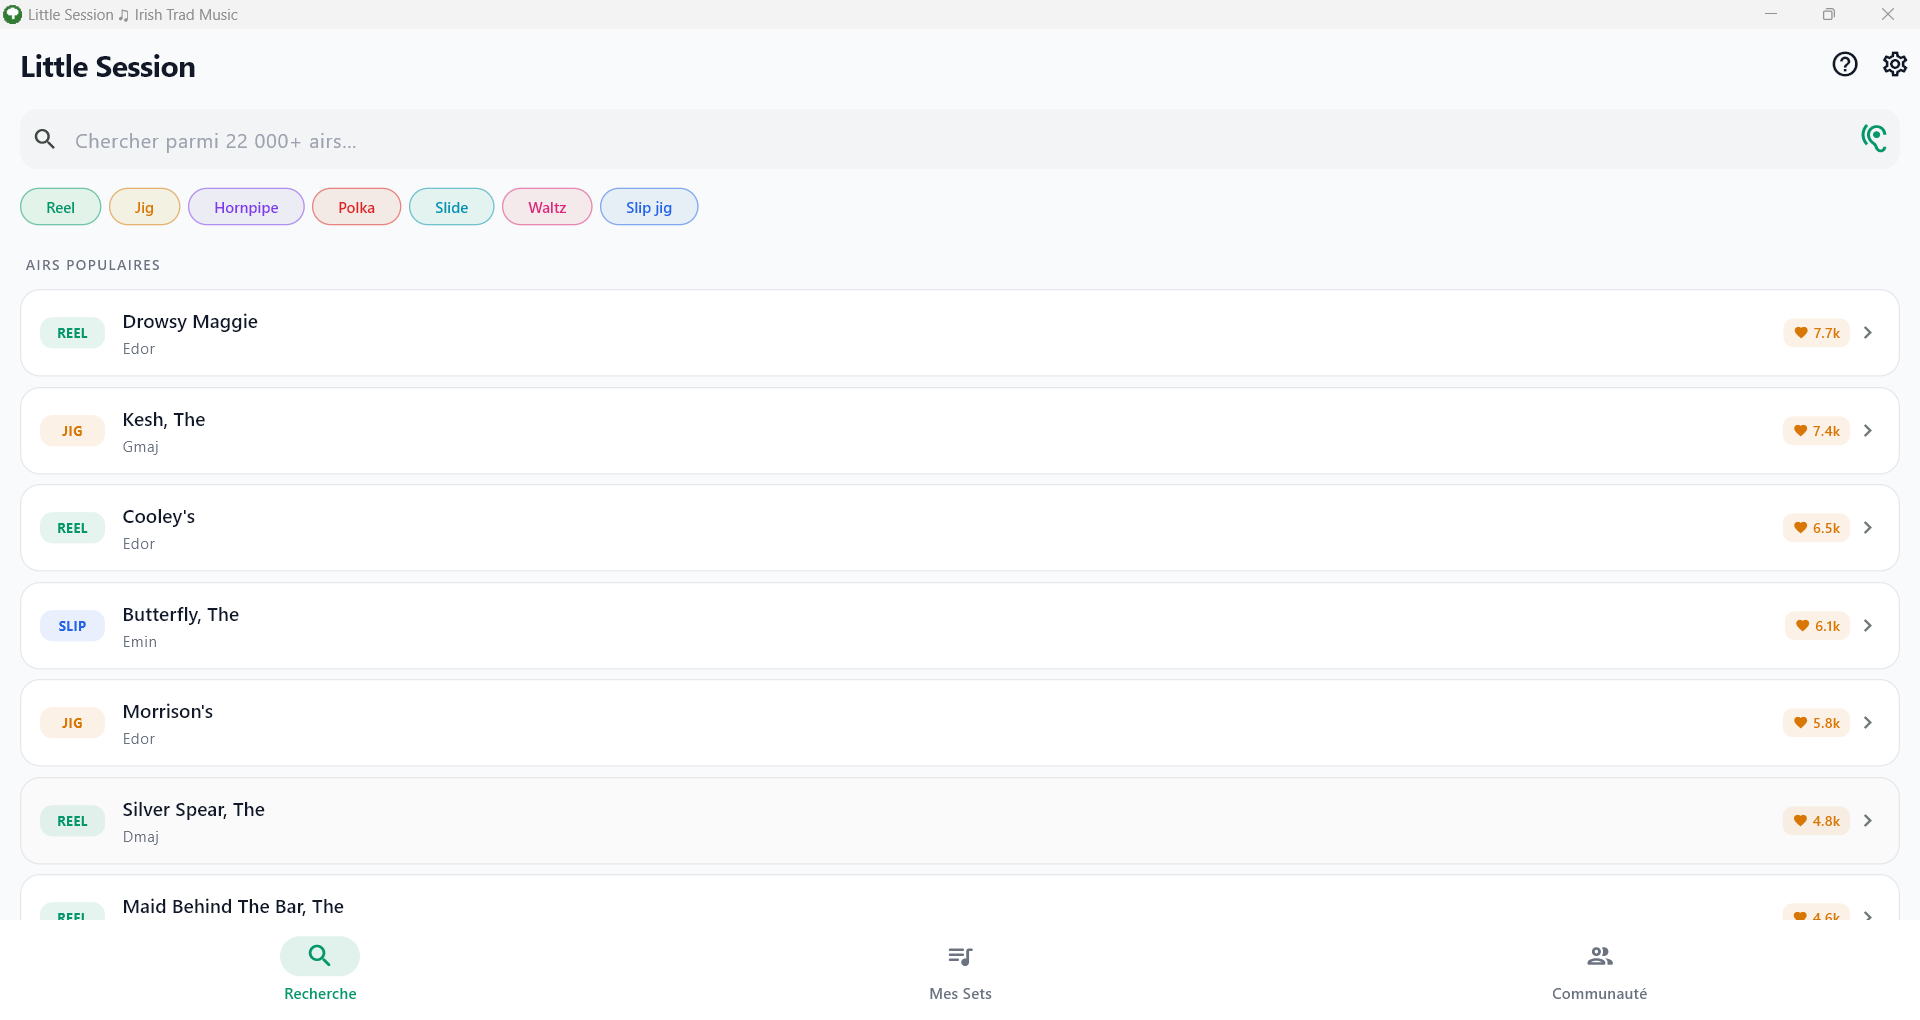1920x1020 pixels.
Task: Select the Polka filter button
Action: pos(356,207)
